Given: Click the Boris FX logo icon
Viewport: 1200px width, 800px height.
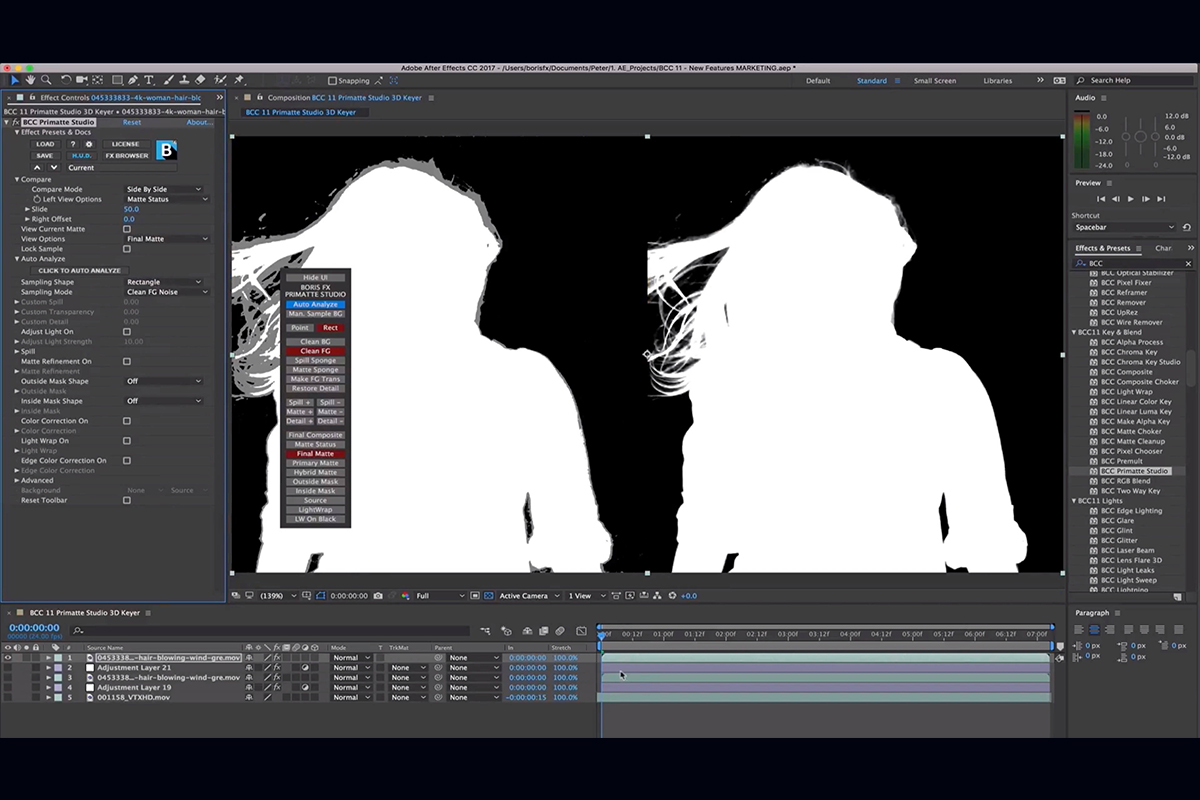Looking at the screenshot, I should [168, 150].
